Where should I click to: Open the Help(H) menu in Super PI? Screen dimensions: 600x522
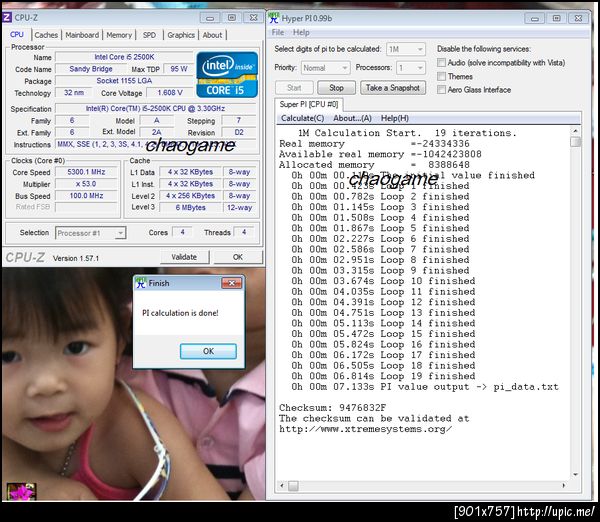pyautogui.click(x=395, y=118)
